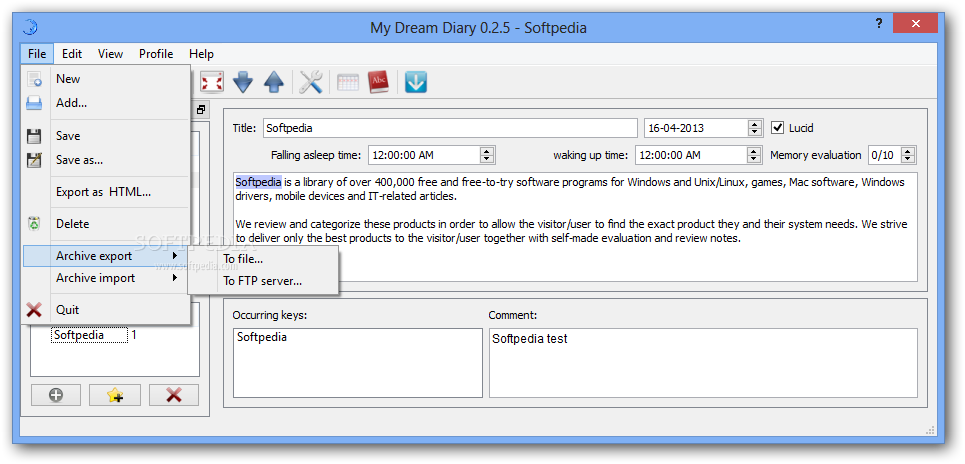Increase the date with its up arrow

click(x=755, y=124)
